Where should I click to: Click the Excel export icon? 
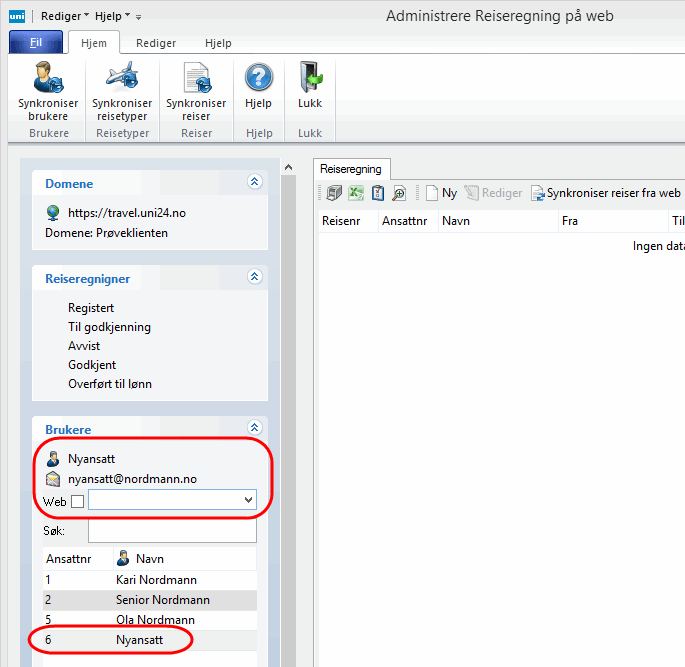355,193
